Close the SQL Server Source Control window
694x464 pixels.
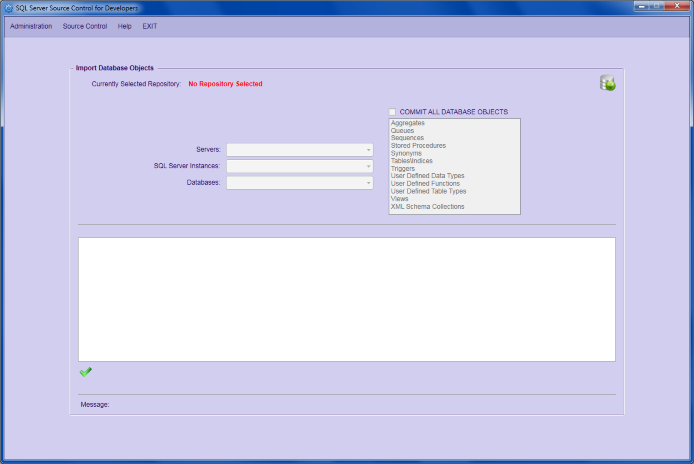point(677,6)
